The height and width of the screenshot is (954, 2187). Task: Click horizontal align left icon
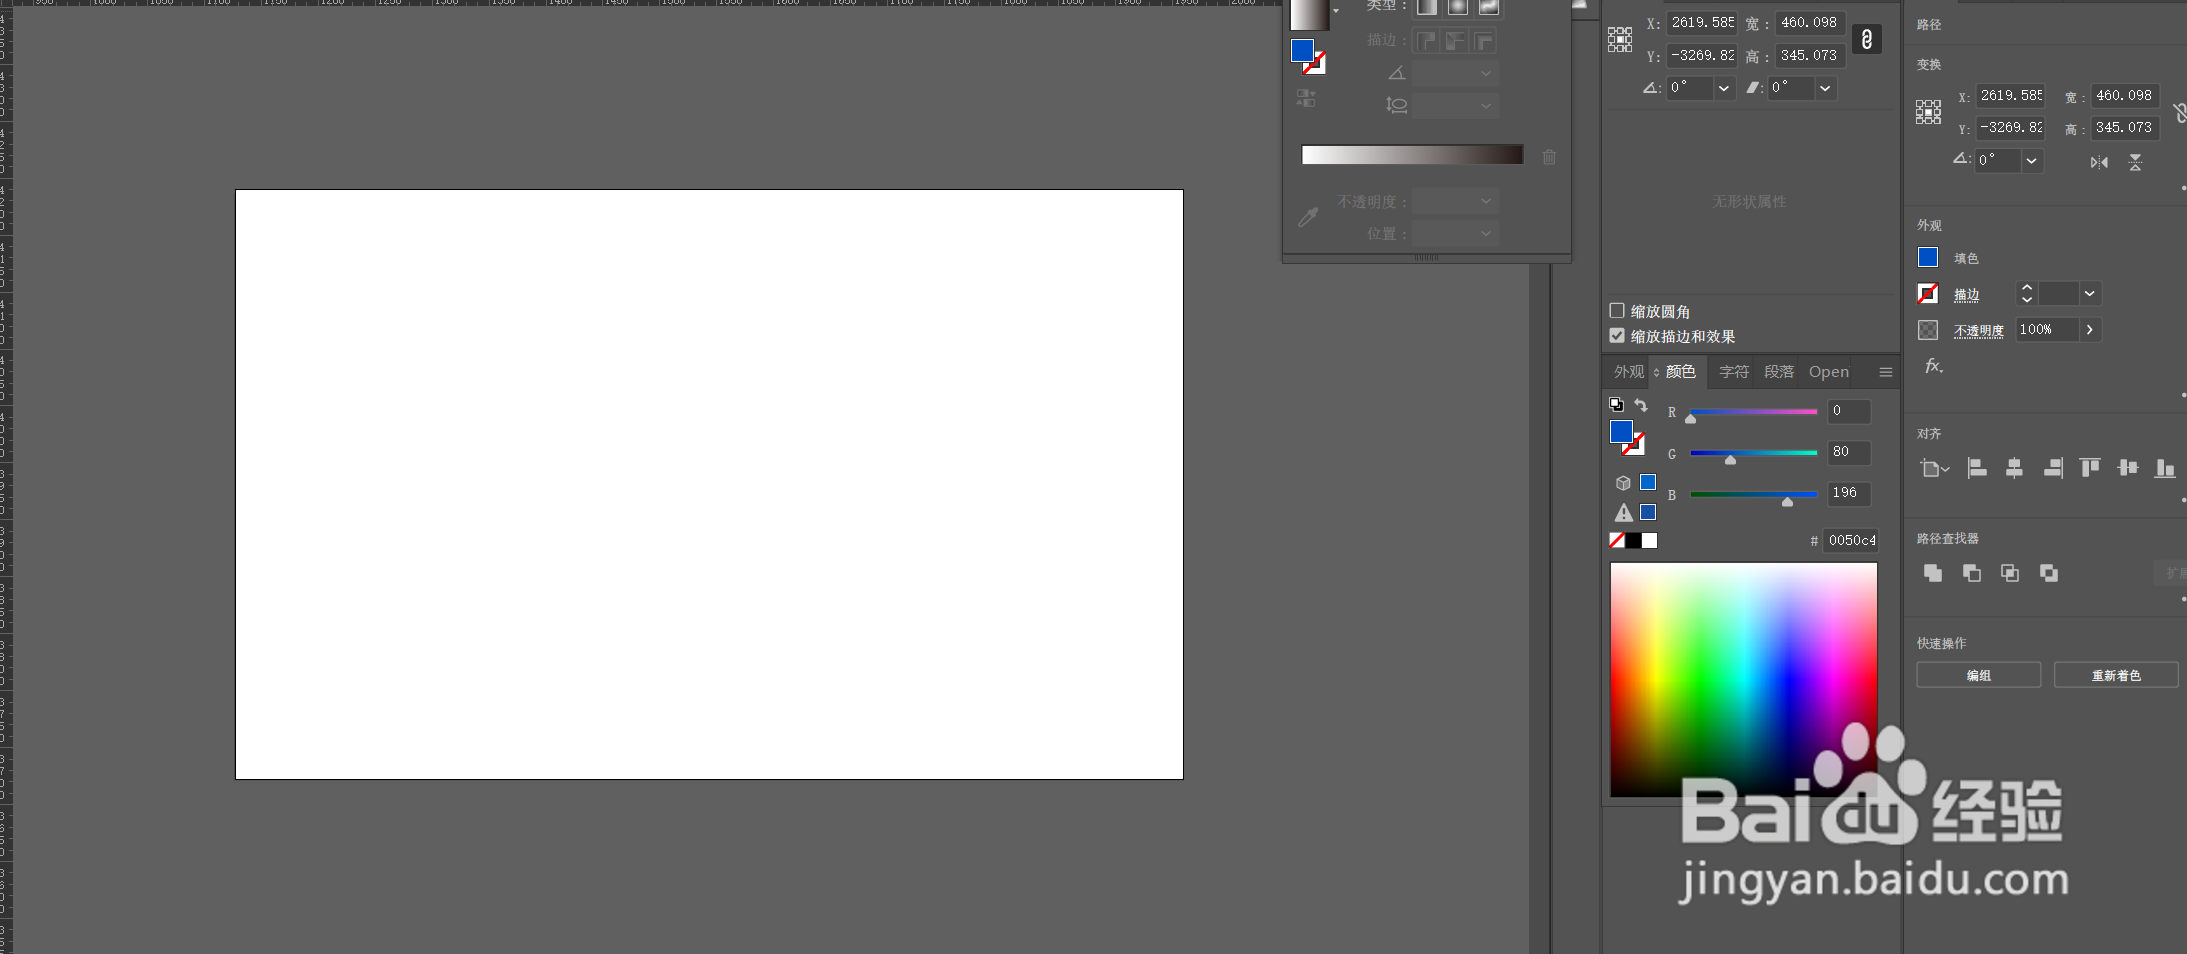(x=1977, y=468)
